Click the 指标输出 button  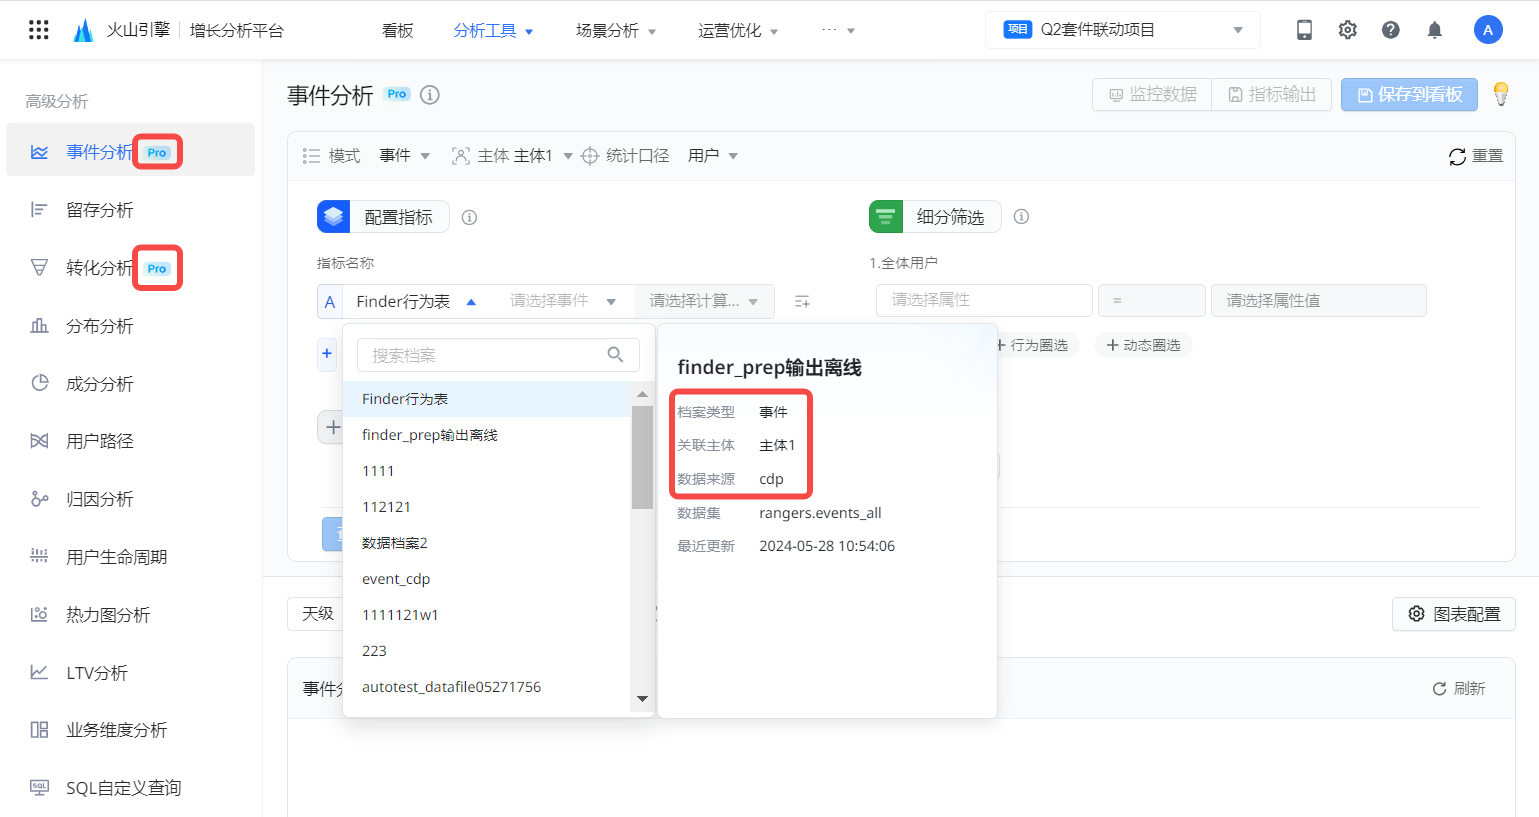coord(1272,94)
